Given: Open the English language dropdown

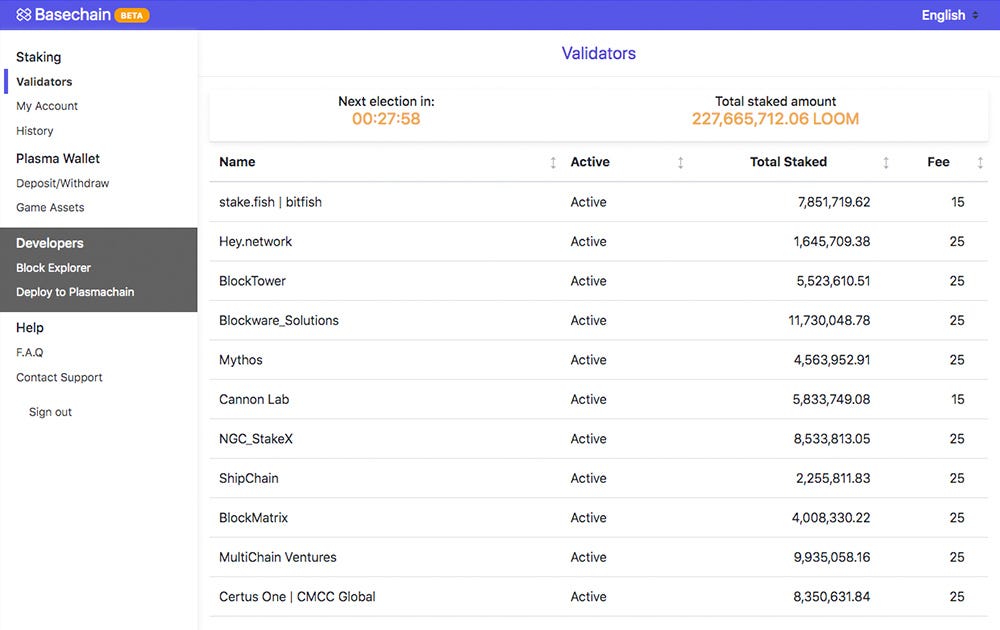Looking at the screenshot, I should (x=950, y=15).
